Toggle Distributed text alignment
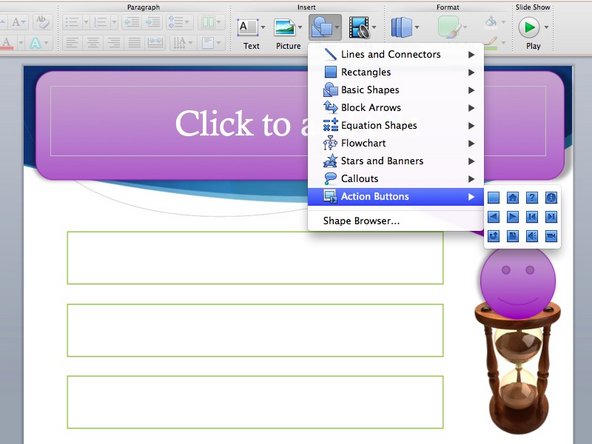 (x=155, y=43)
